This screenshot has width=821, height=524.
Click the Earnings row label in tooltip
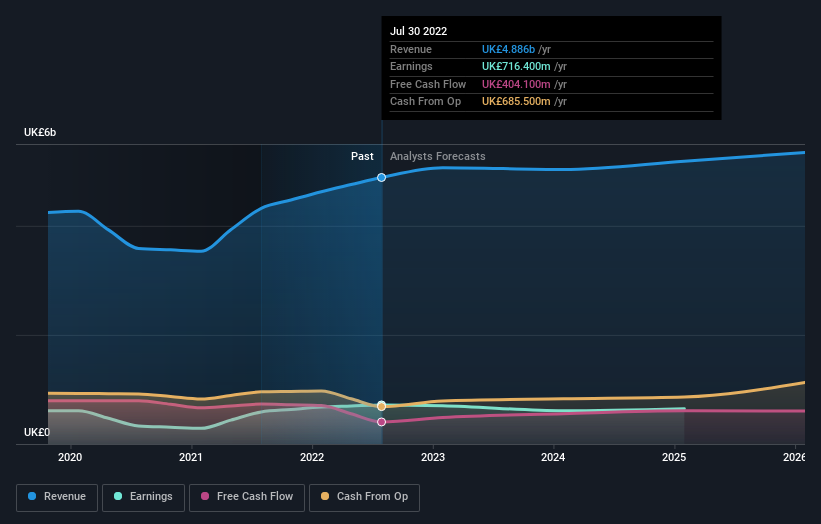(411, 66)
